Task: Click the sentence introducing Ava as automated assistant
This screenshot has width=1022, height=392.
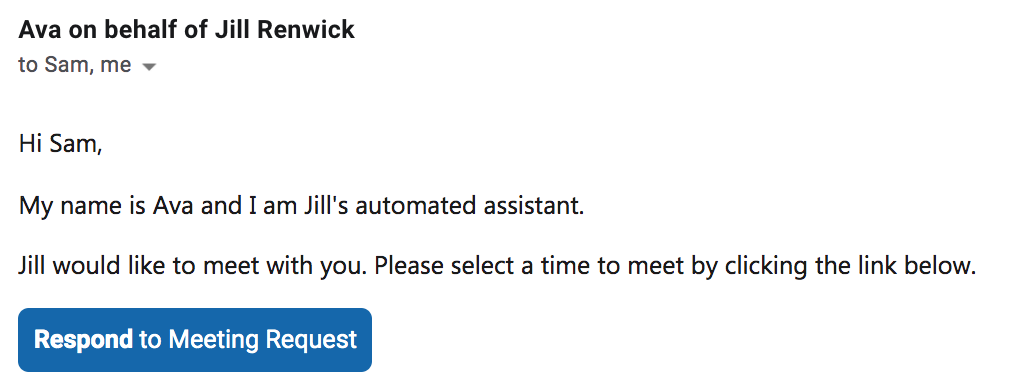Action: (x=301, y=206)
